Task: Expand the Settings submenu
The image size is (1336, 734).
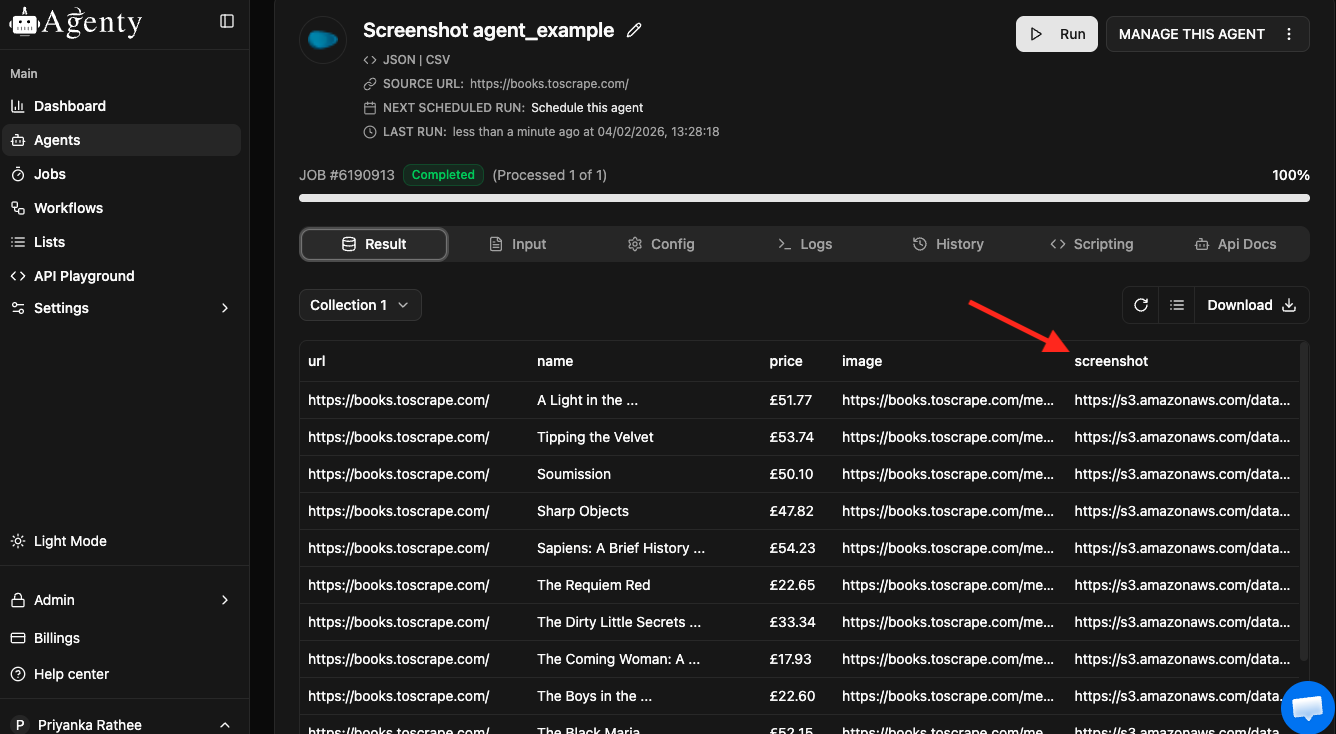Action: pyautogui.click(x=224, y=308)
